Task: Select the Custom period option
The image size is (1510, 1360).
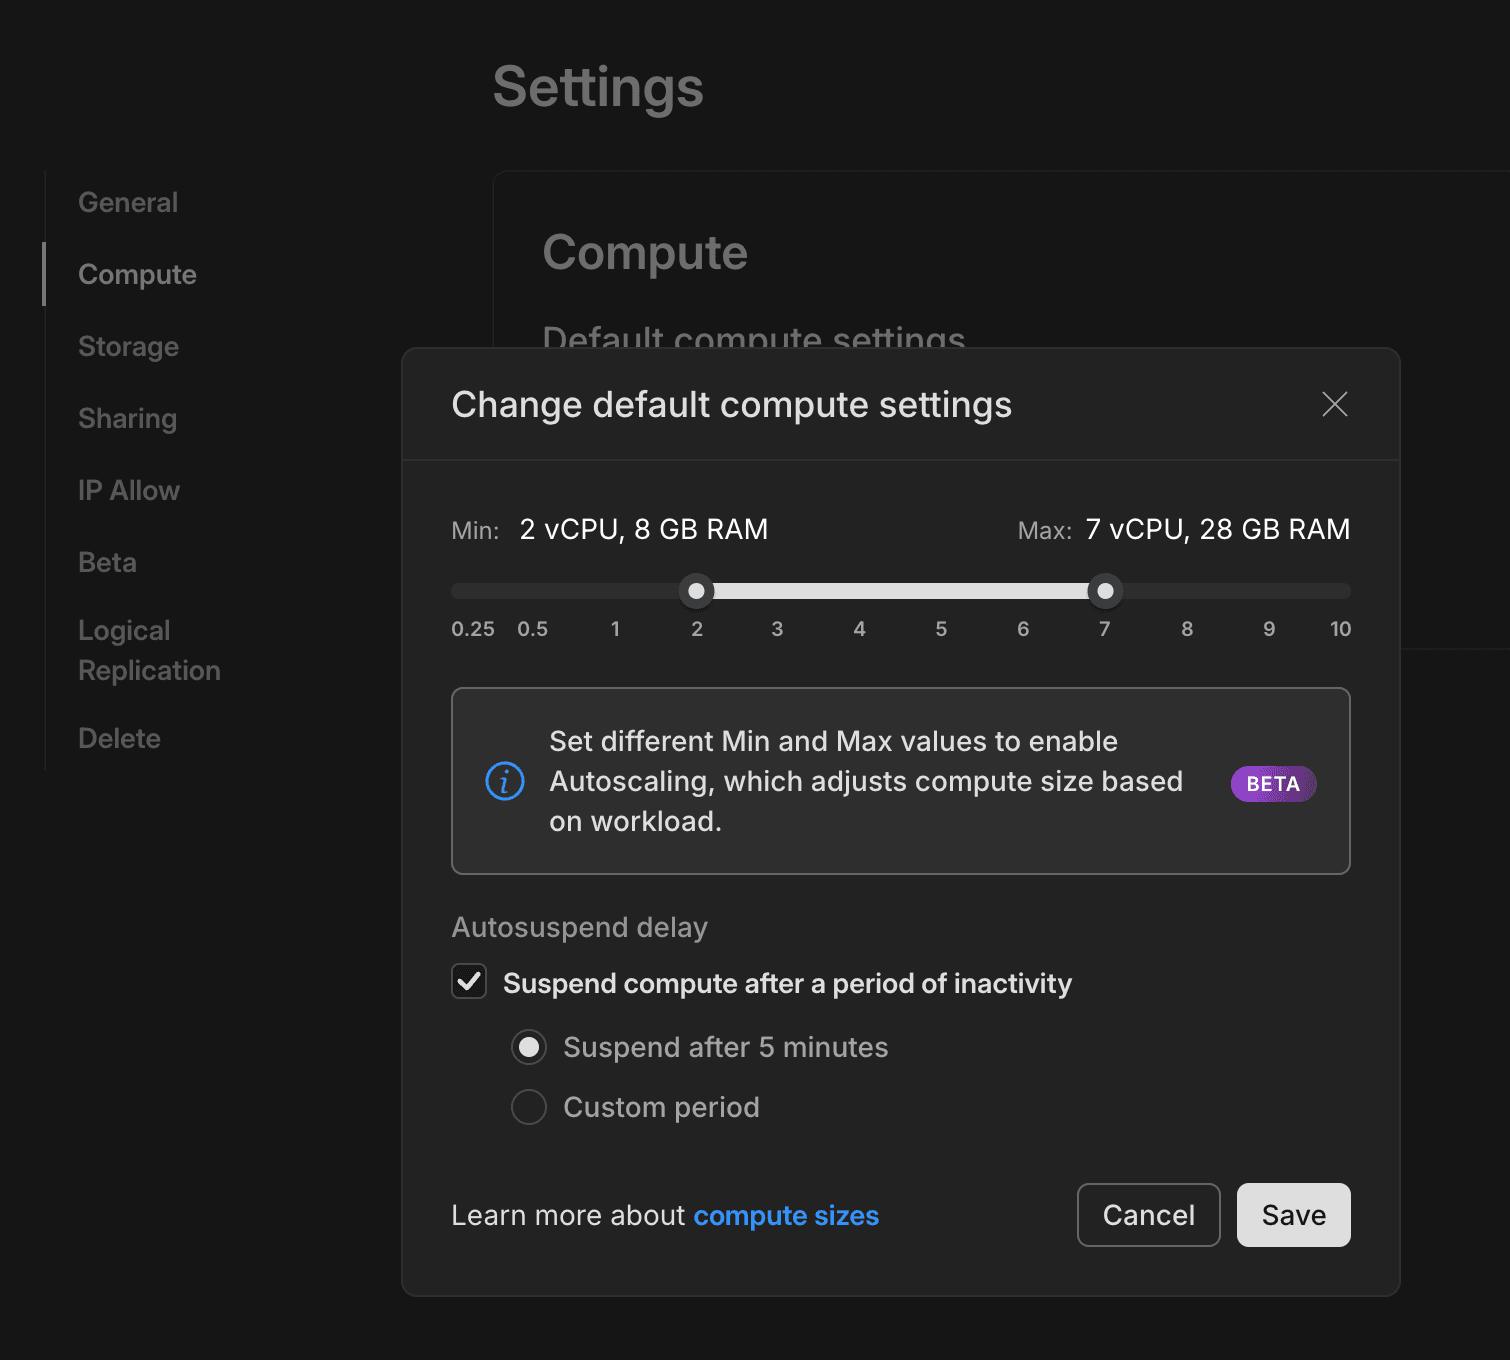Action: 528,1107
